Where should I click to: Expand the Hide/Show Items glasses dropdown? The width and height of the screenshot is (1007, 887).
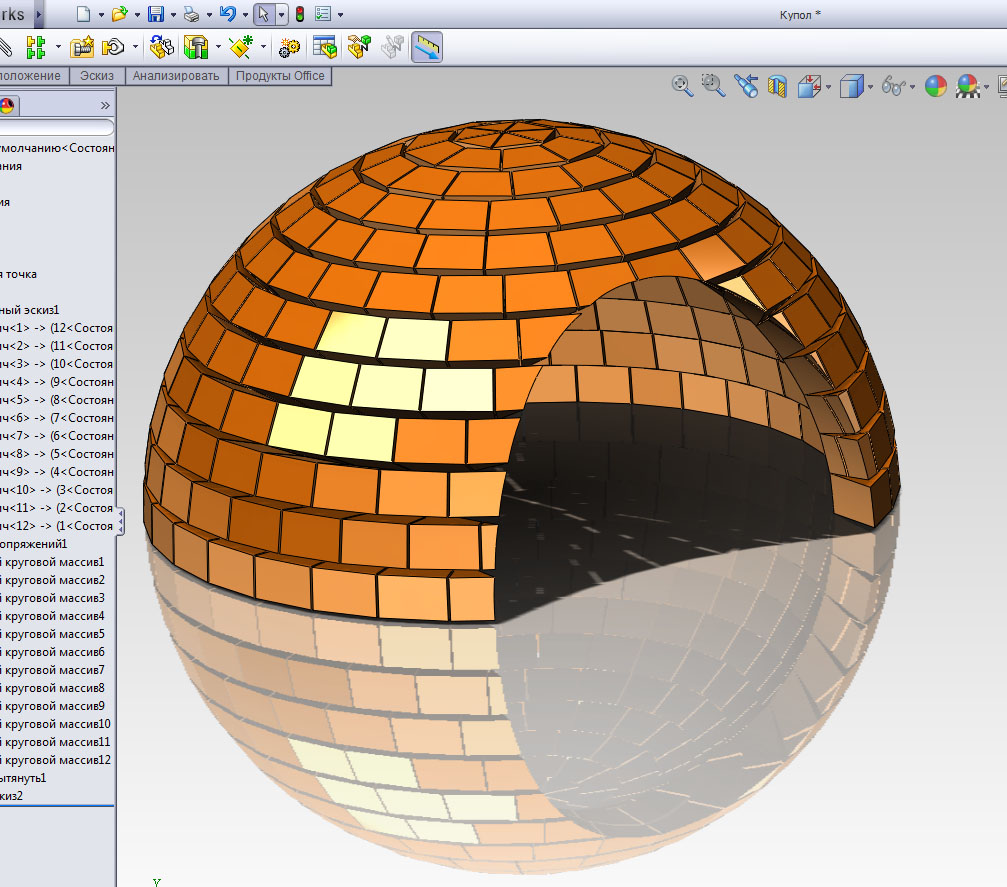[912, 87]
